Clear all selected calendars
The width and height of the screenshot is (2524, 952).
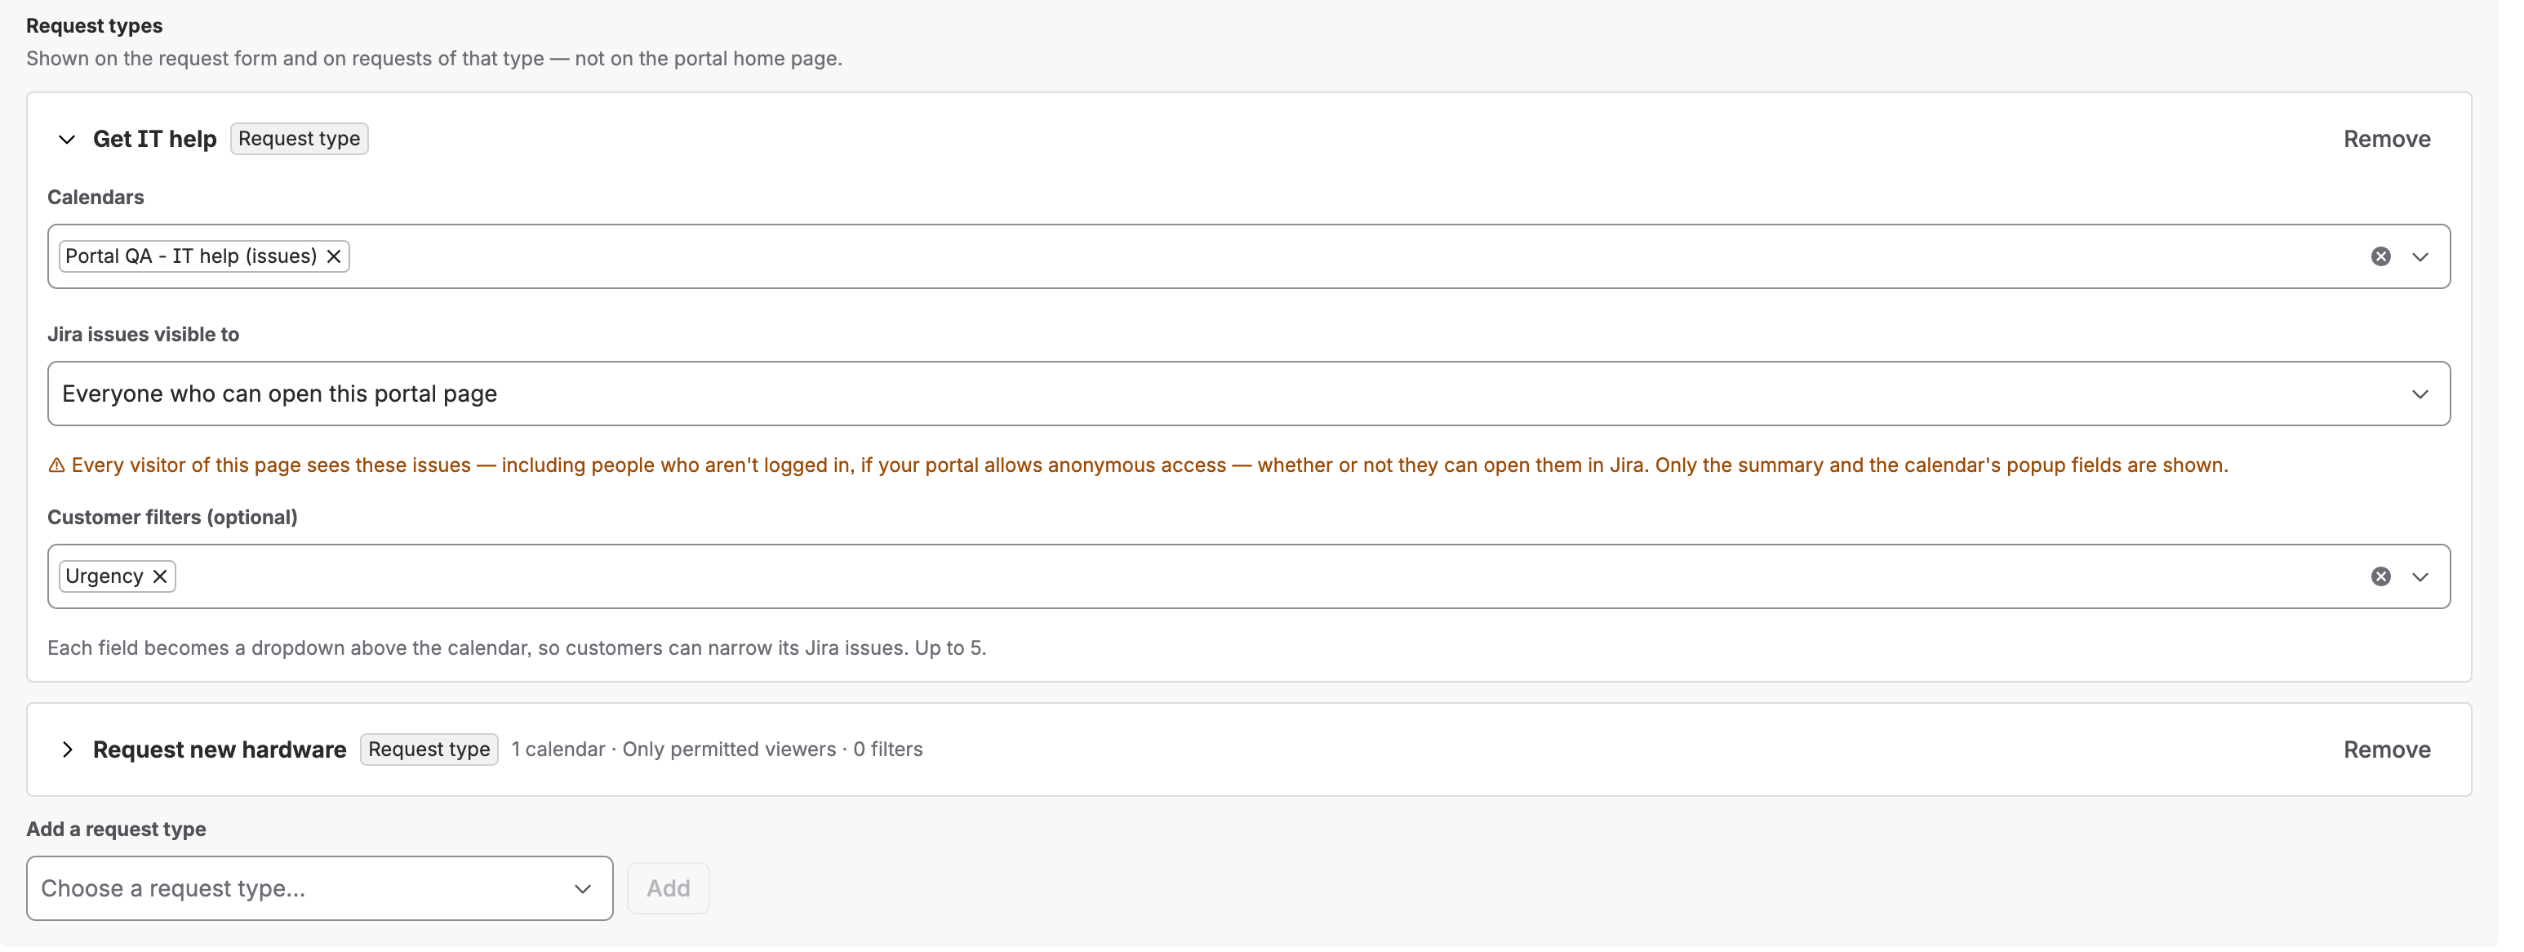(x=2380, y=257)
